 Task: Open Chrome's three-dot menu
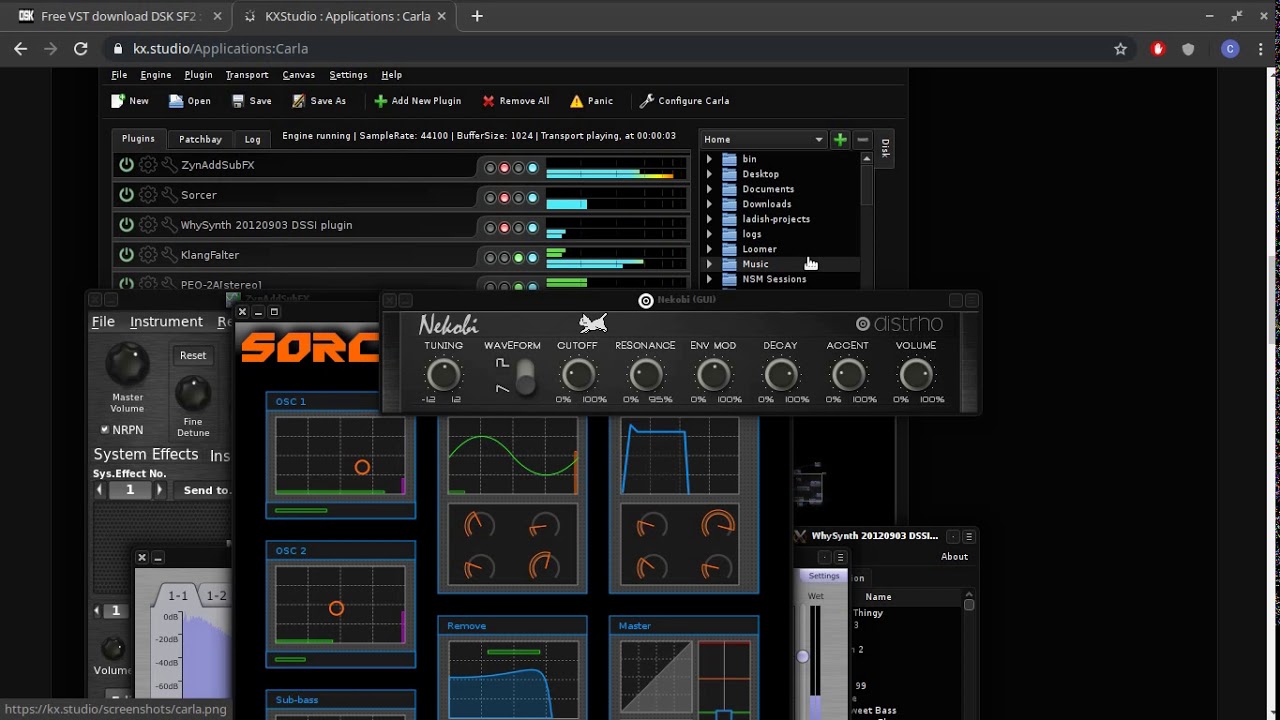1262,49
